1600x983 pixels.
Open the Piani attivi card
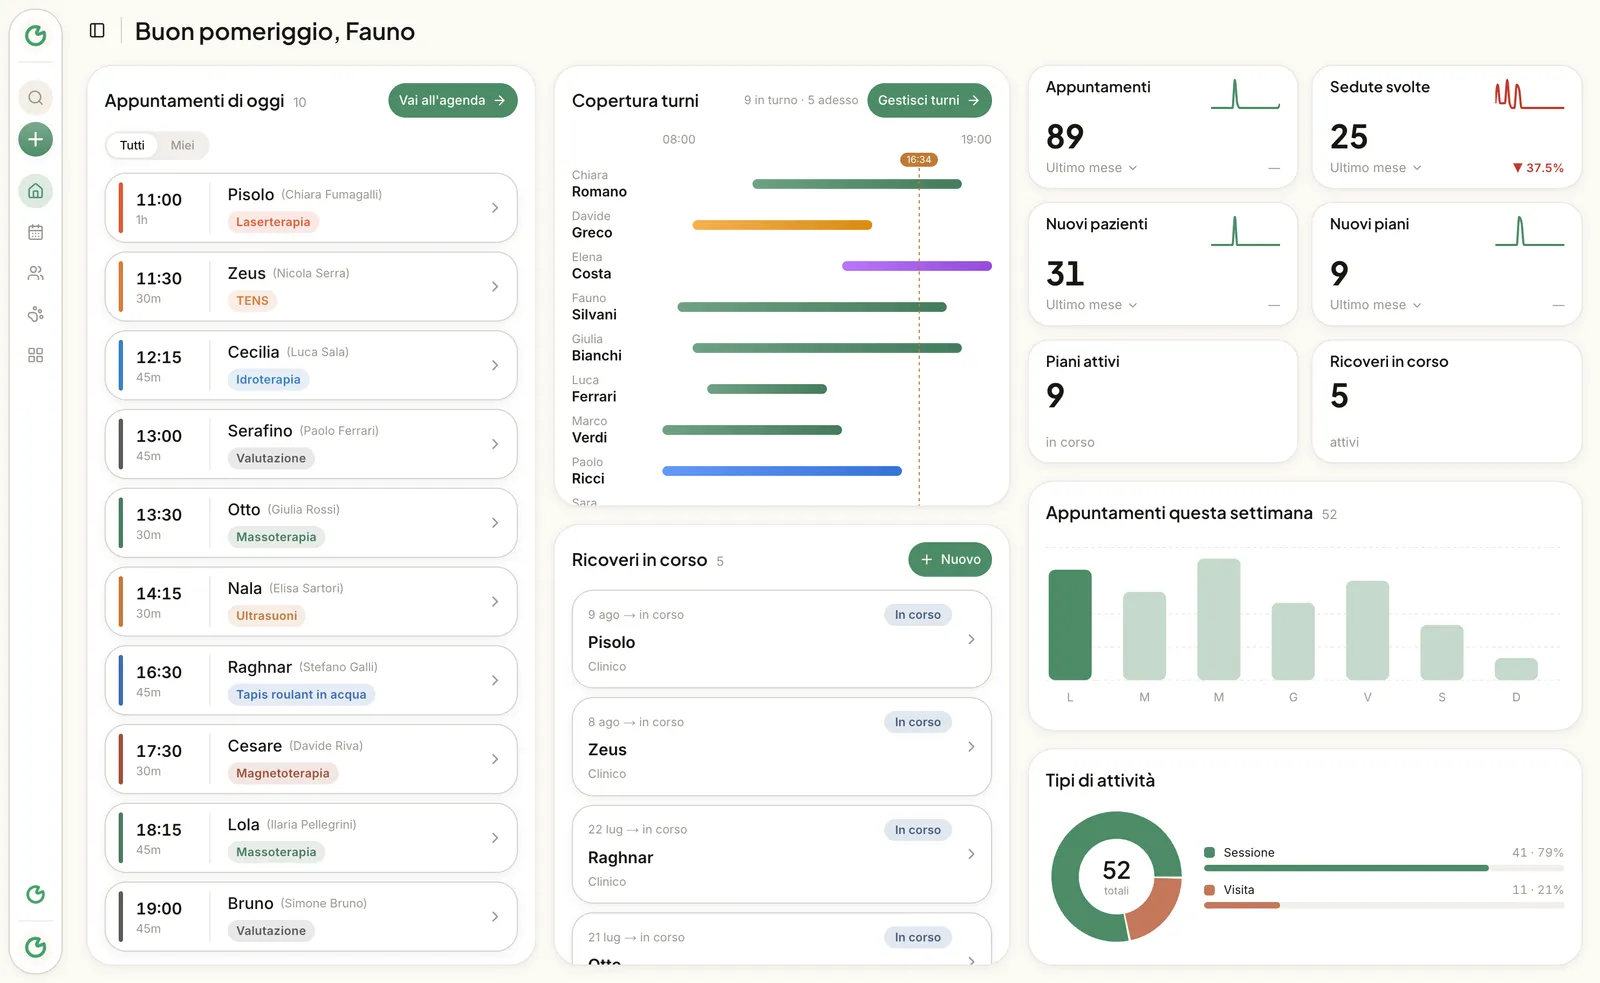(1162, 401)
